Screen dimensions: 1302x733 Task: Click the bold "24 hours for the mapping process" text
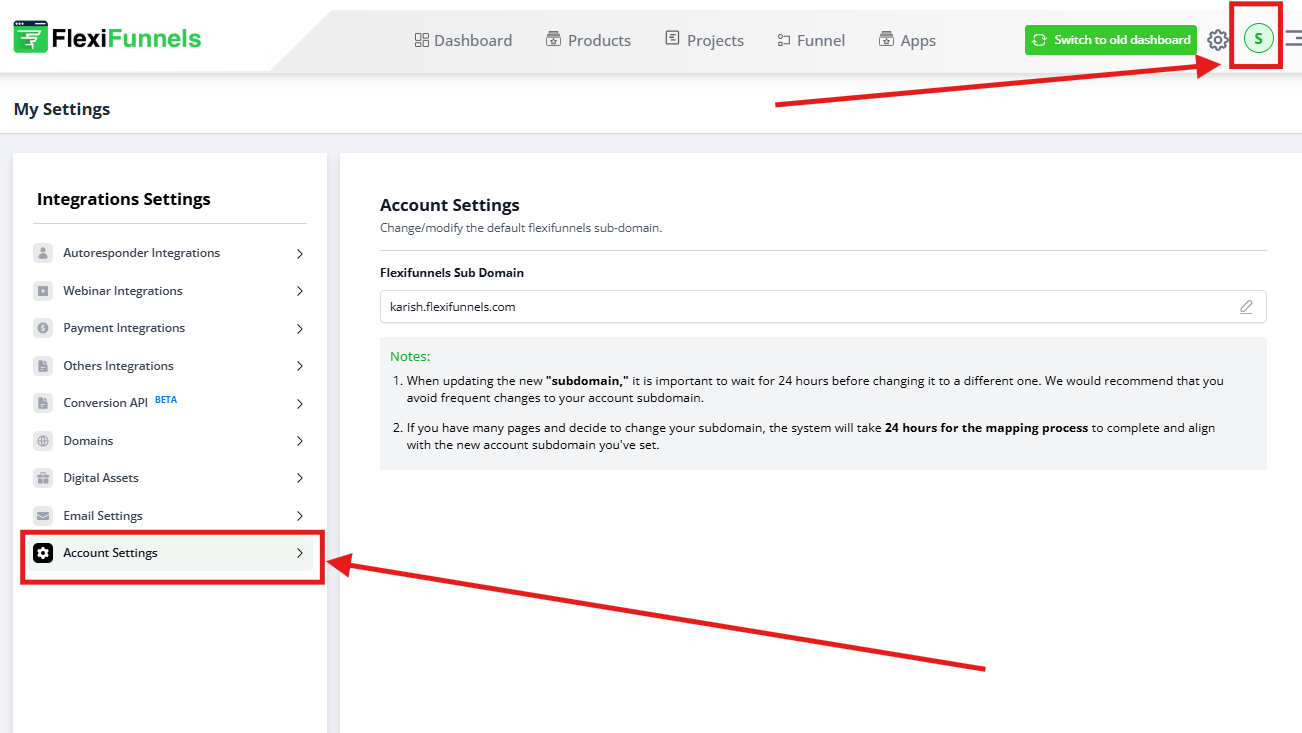(986, 427)
